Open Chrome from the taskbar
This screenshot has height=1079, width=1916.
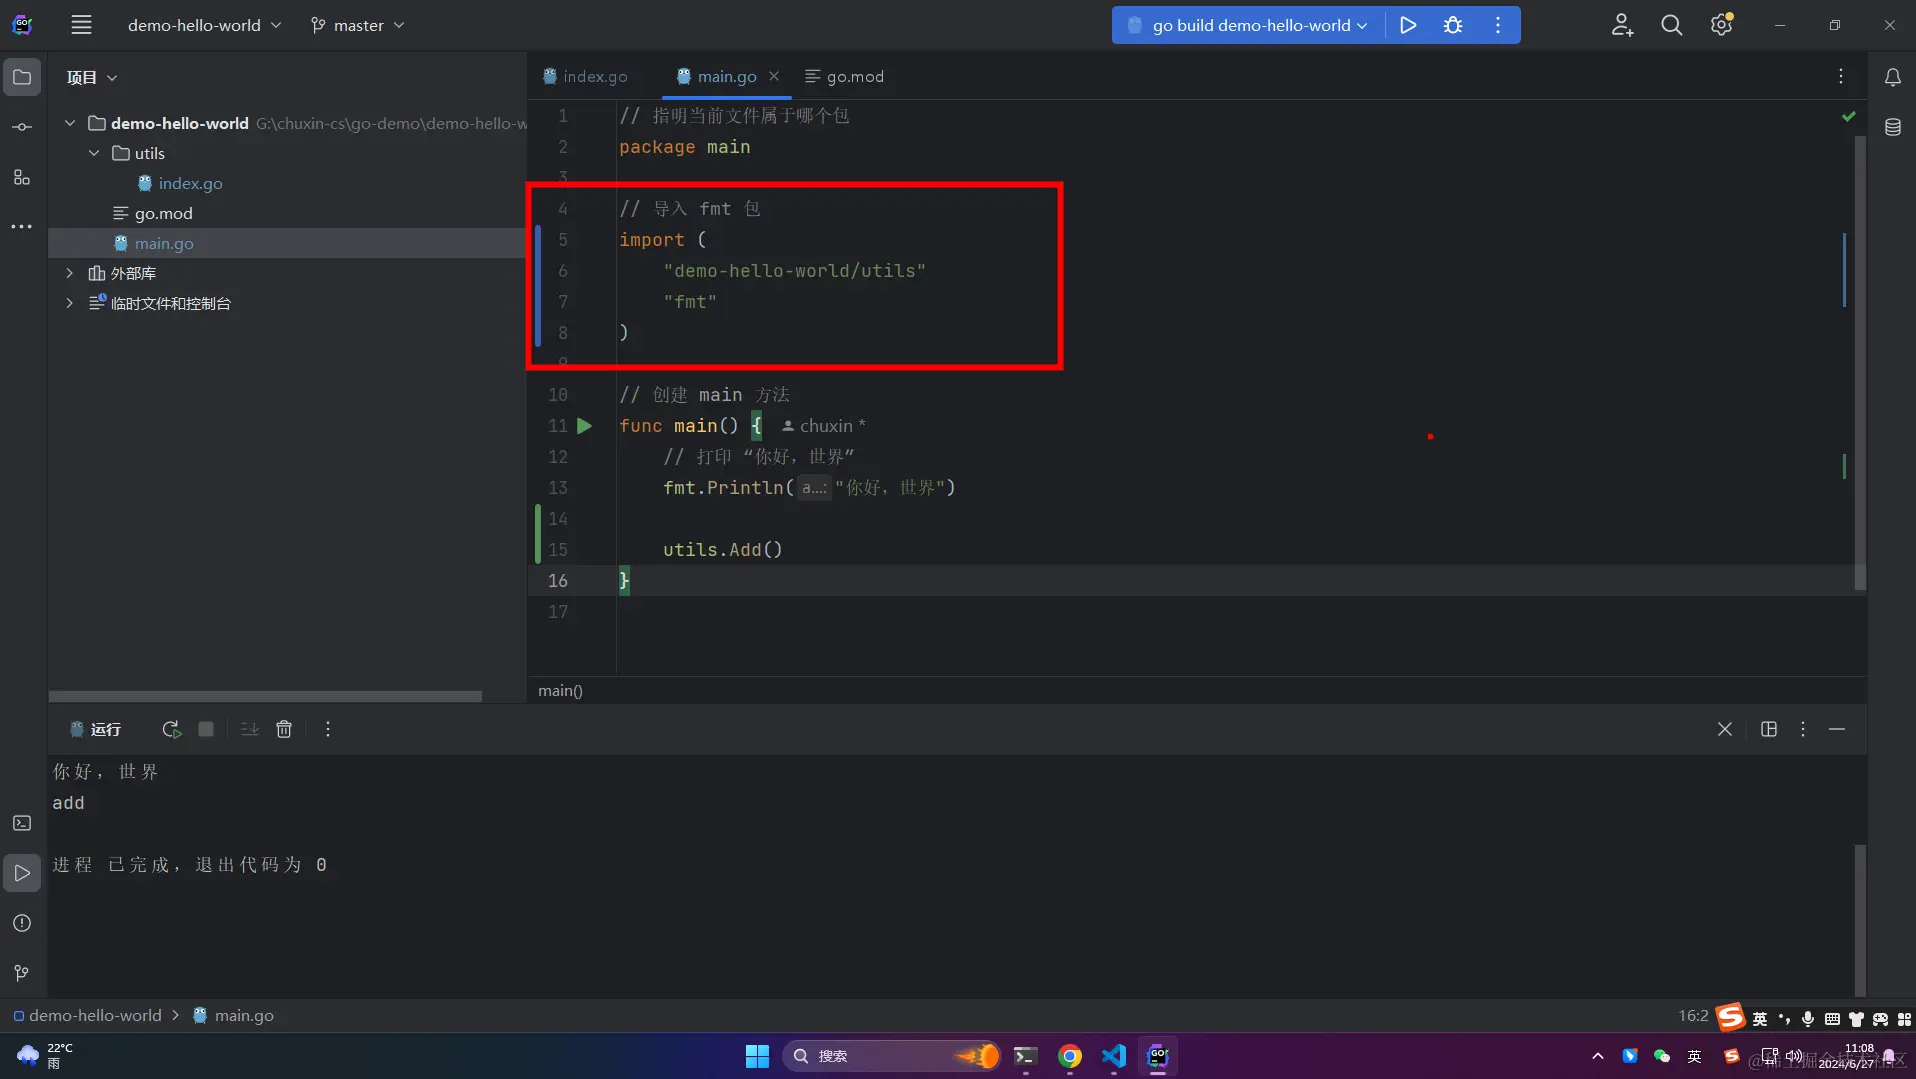tap(1070, 1056)
